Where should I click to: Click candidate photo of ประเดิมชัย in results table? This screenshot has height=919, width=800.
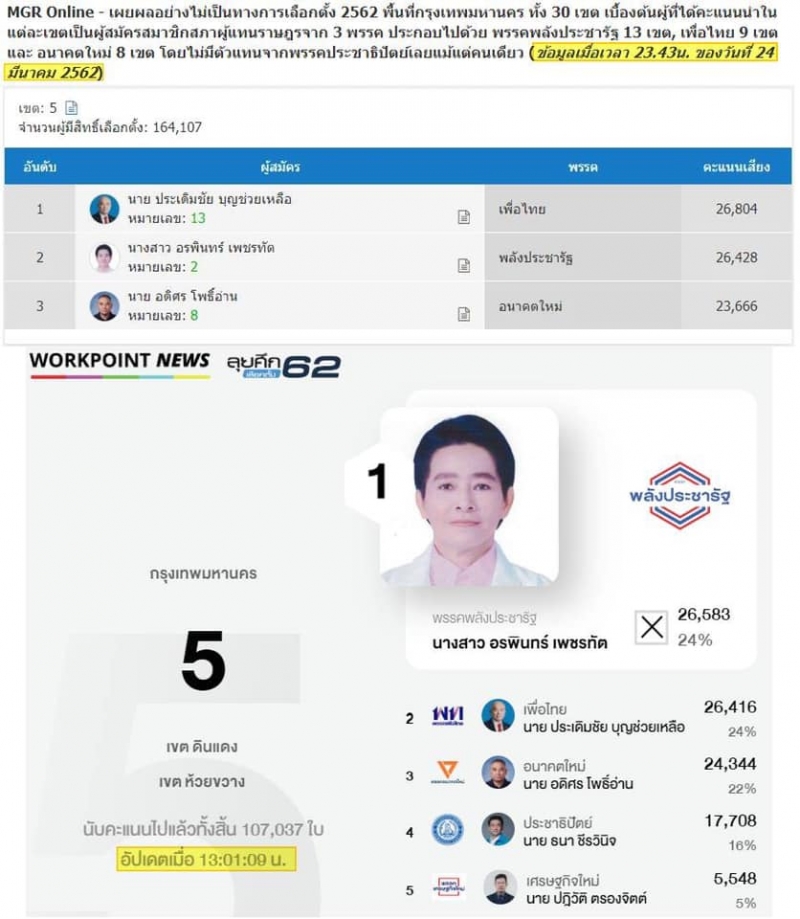[x=104, y=209]
